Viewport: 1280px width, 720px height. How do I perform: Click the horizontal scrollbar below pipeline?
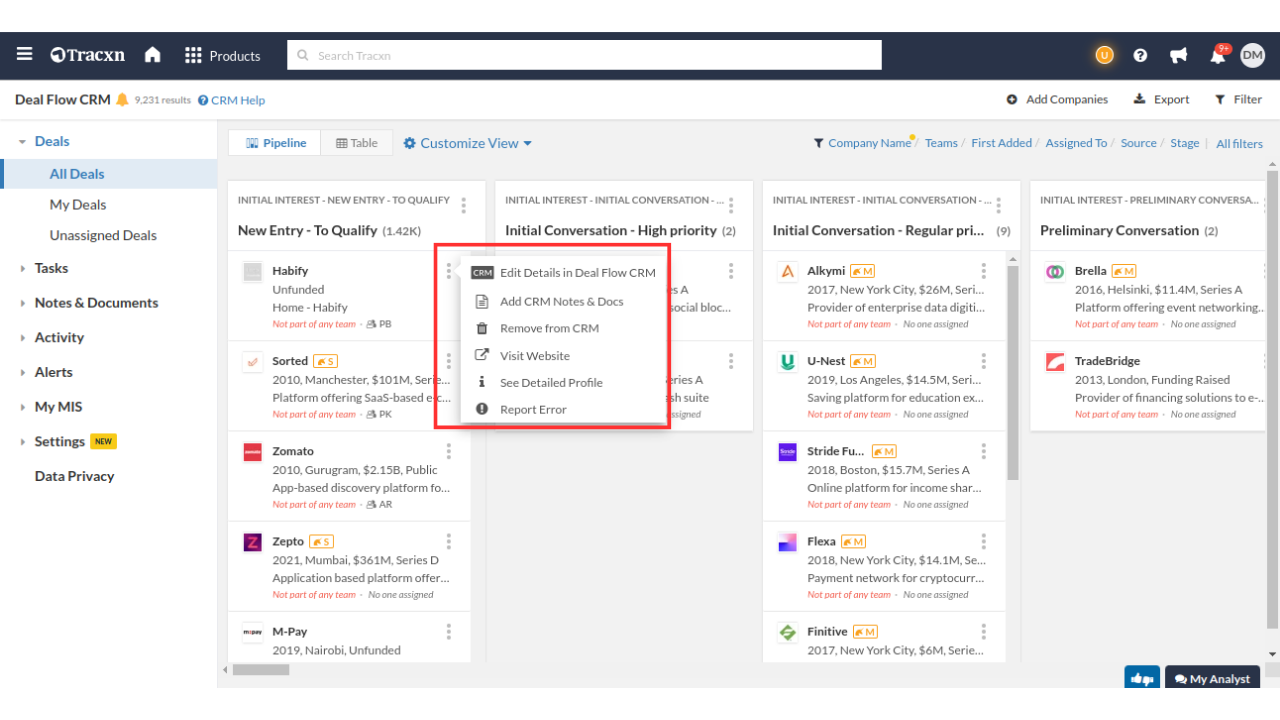click(261, 670)
